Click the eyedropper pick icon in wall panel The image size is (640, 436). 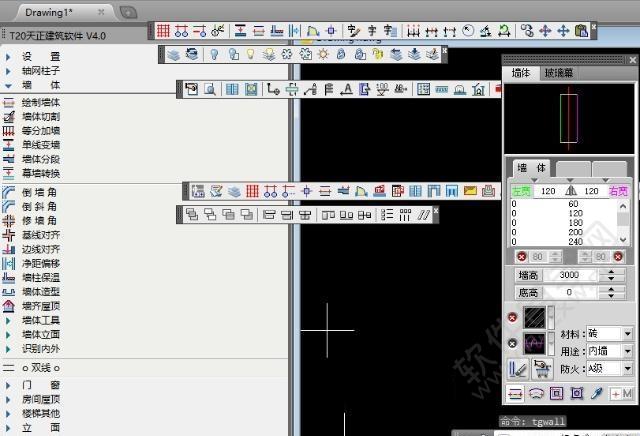pyautogui.click(x=597, y=394)
